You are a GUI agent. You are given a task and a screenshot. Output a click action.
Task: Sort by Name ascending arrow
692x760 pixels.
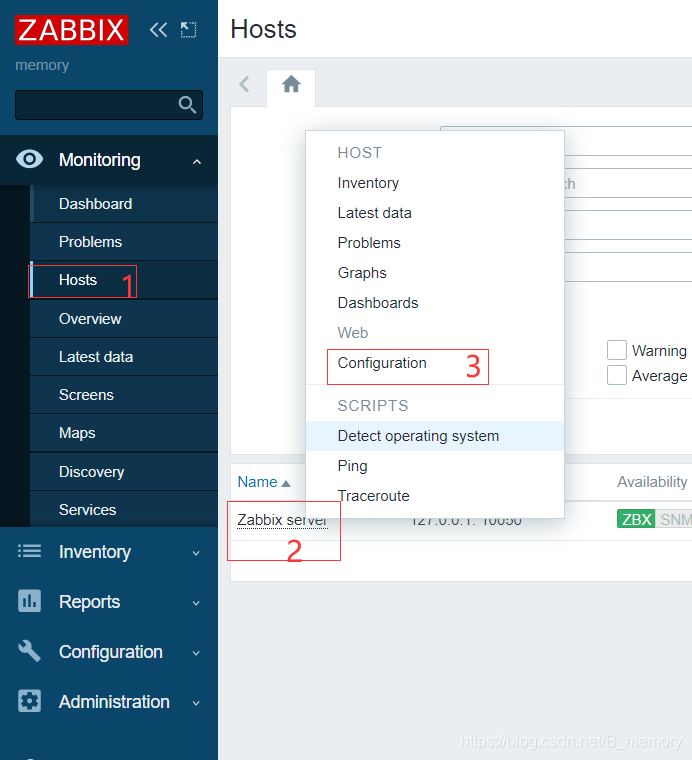coord(286,483)
